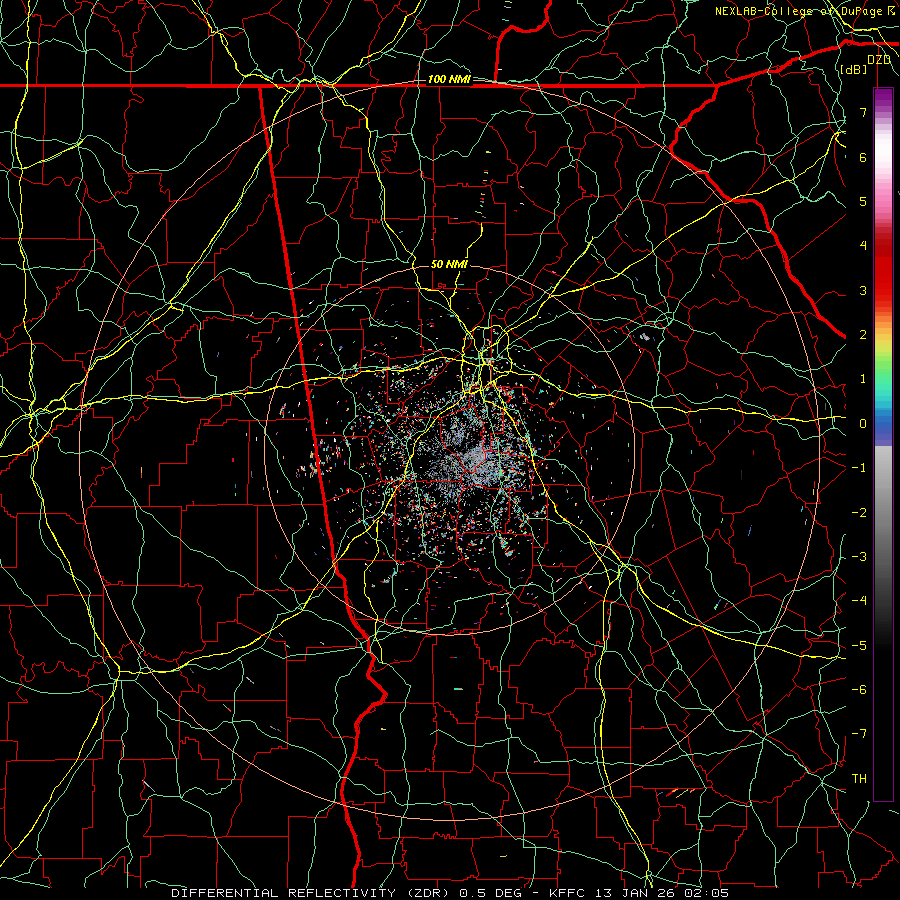Click the "-5" value on the ZDR color scale

point(859,645)
